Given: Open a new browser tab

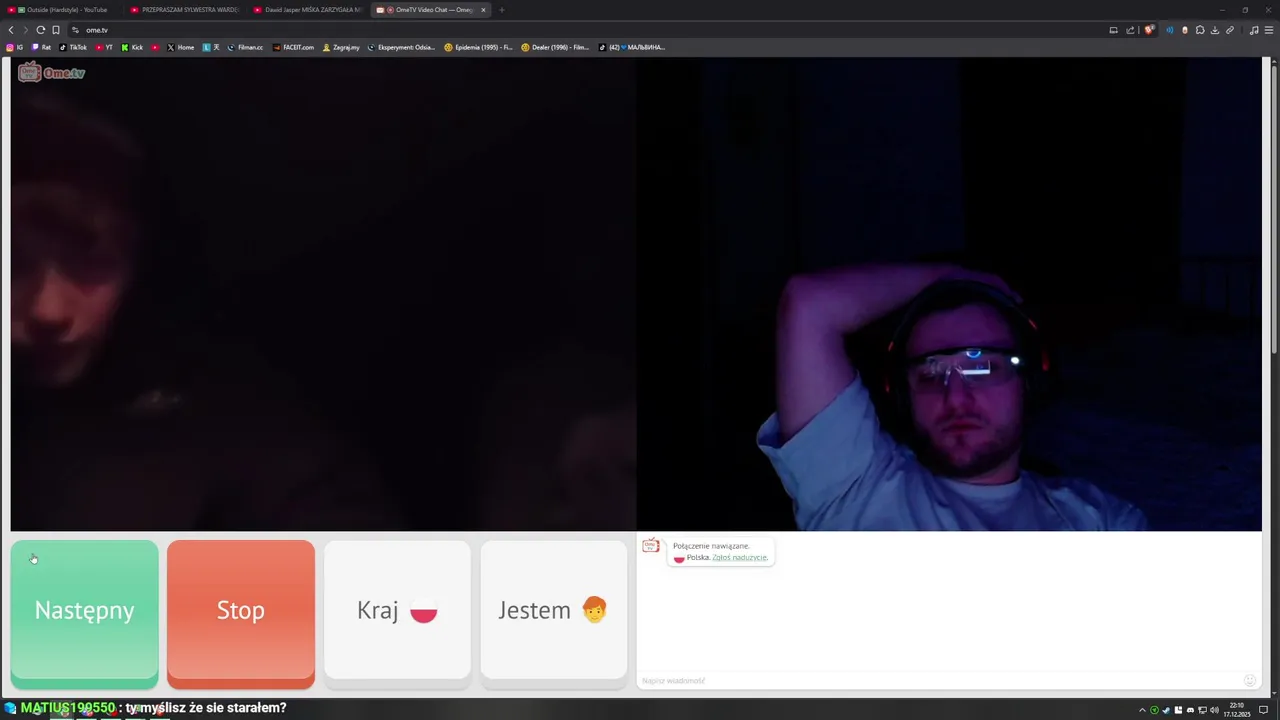Looking at the screenshot, I should [x=502, y=10].
